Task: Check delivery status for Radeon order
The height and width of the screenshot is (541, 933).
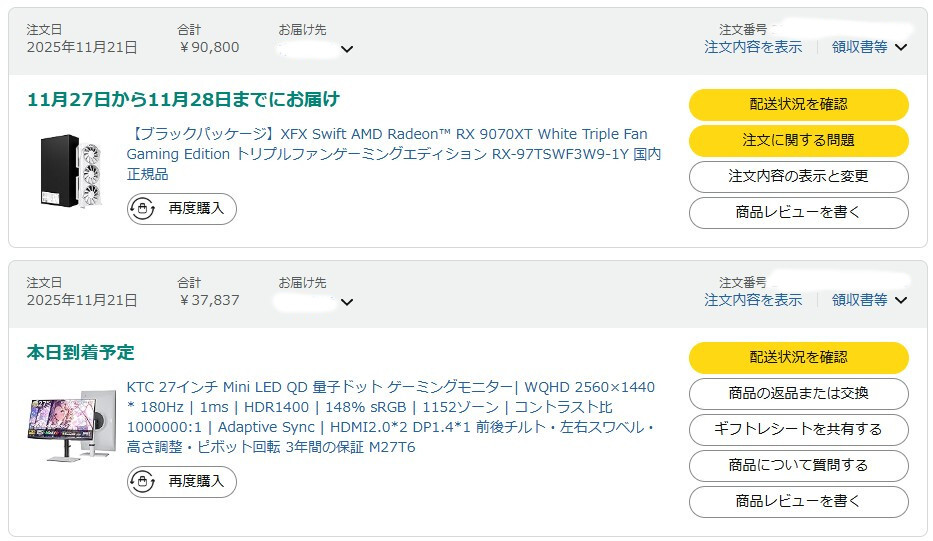Action: point(798,105)
